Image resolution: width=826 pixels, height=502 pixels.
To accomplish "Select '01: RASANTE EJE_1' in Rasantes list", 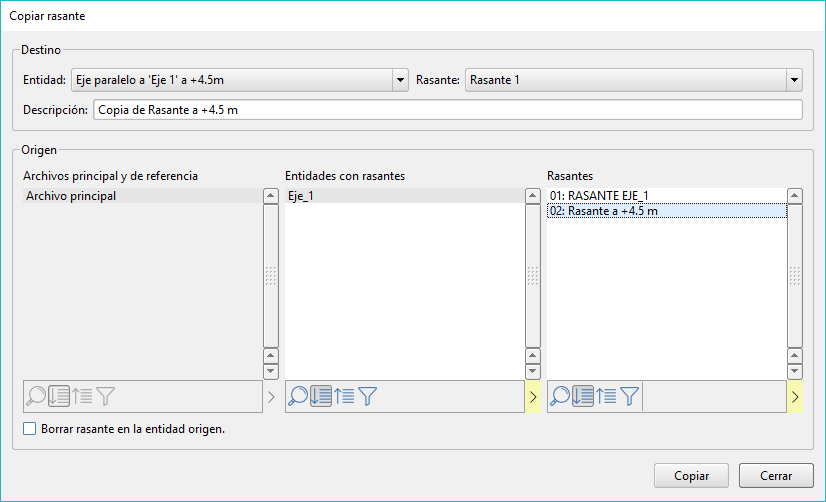I will coord(599,196).
